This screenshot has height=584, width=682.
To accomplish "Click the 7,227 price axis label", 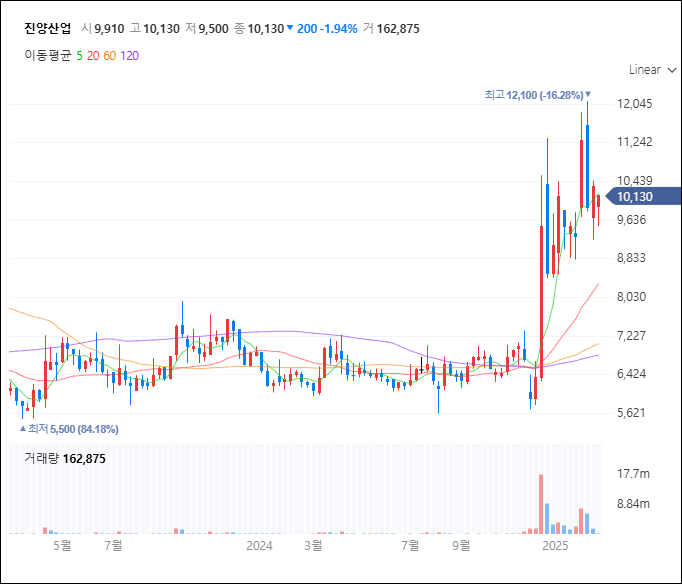I will [632, 335].
